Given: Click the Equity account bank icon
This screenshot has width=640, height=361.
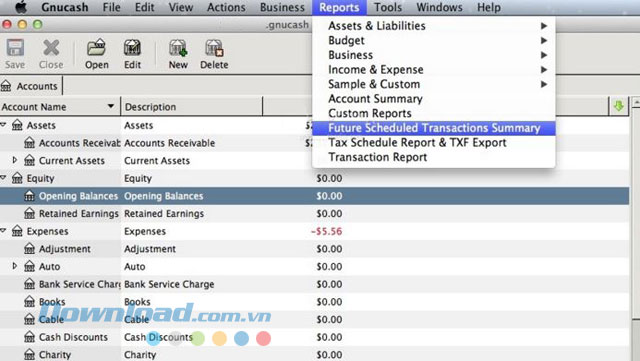Looking at the screenshot, I should click(17, 178).
